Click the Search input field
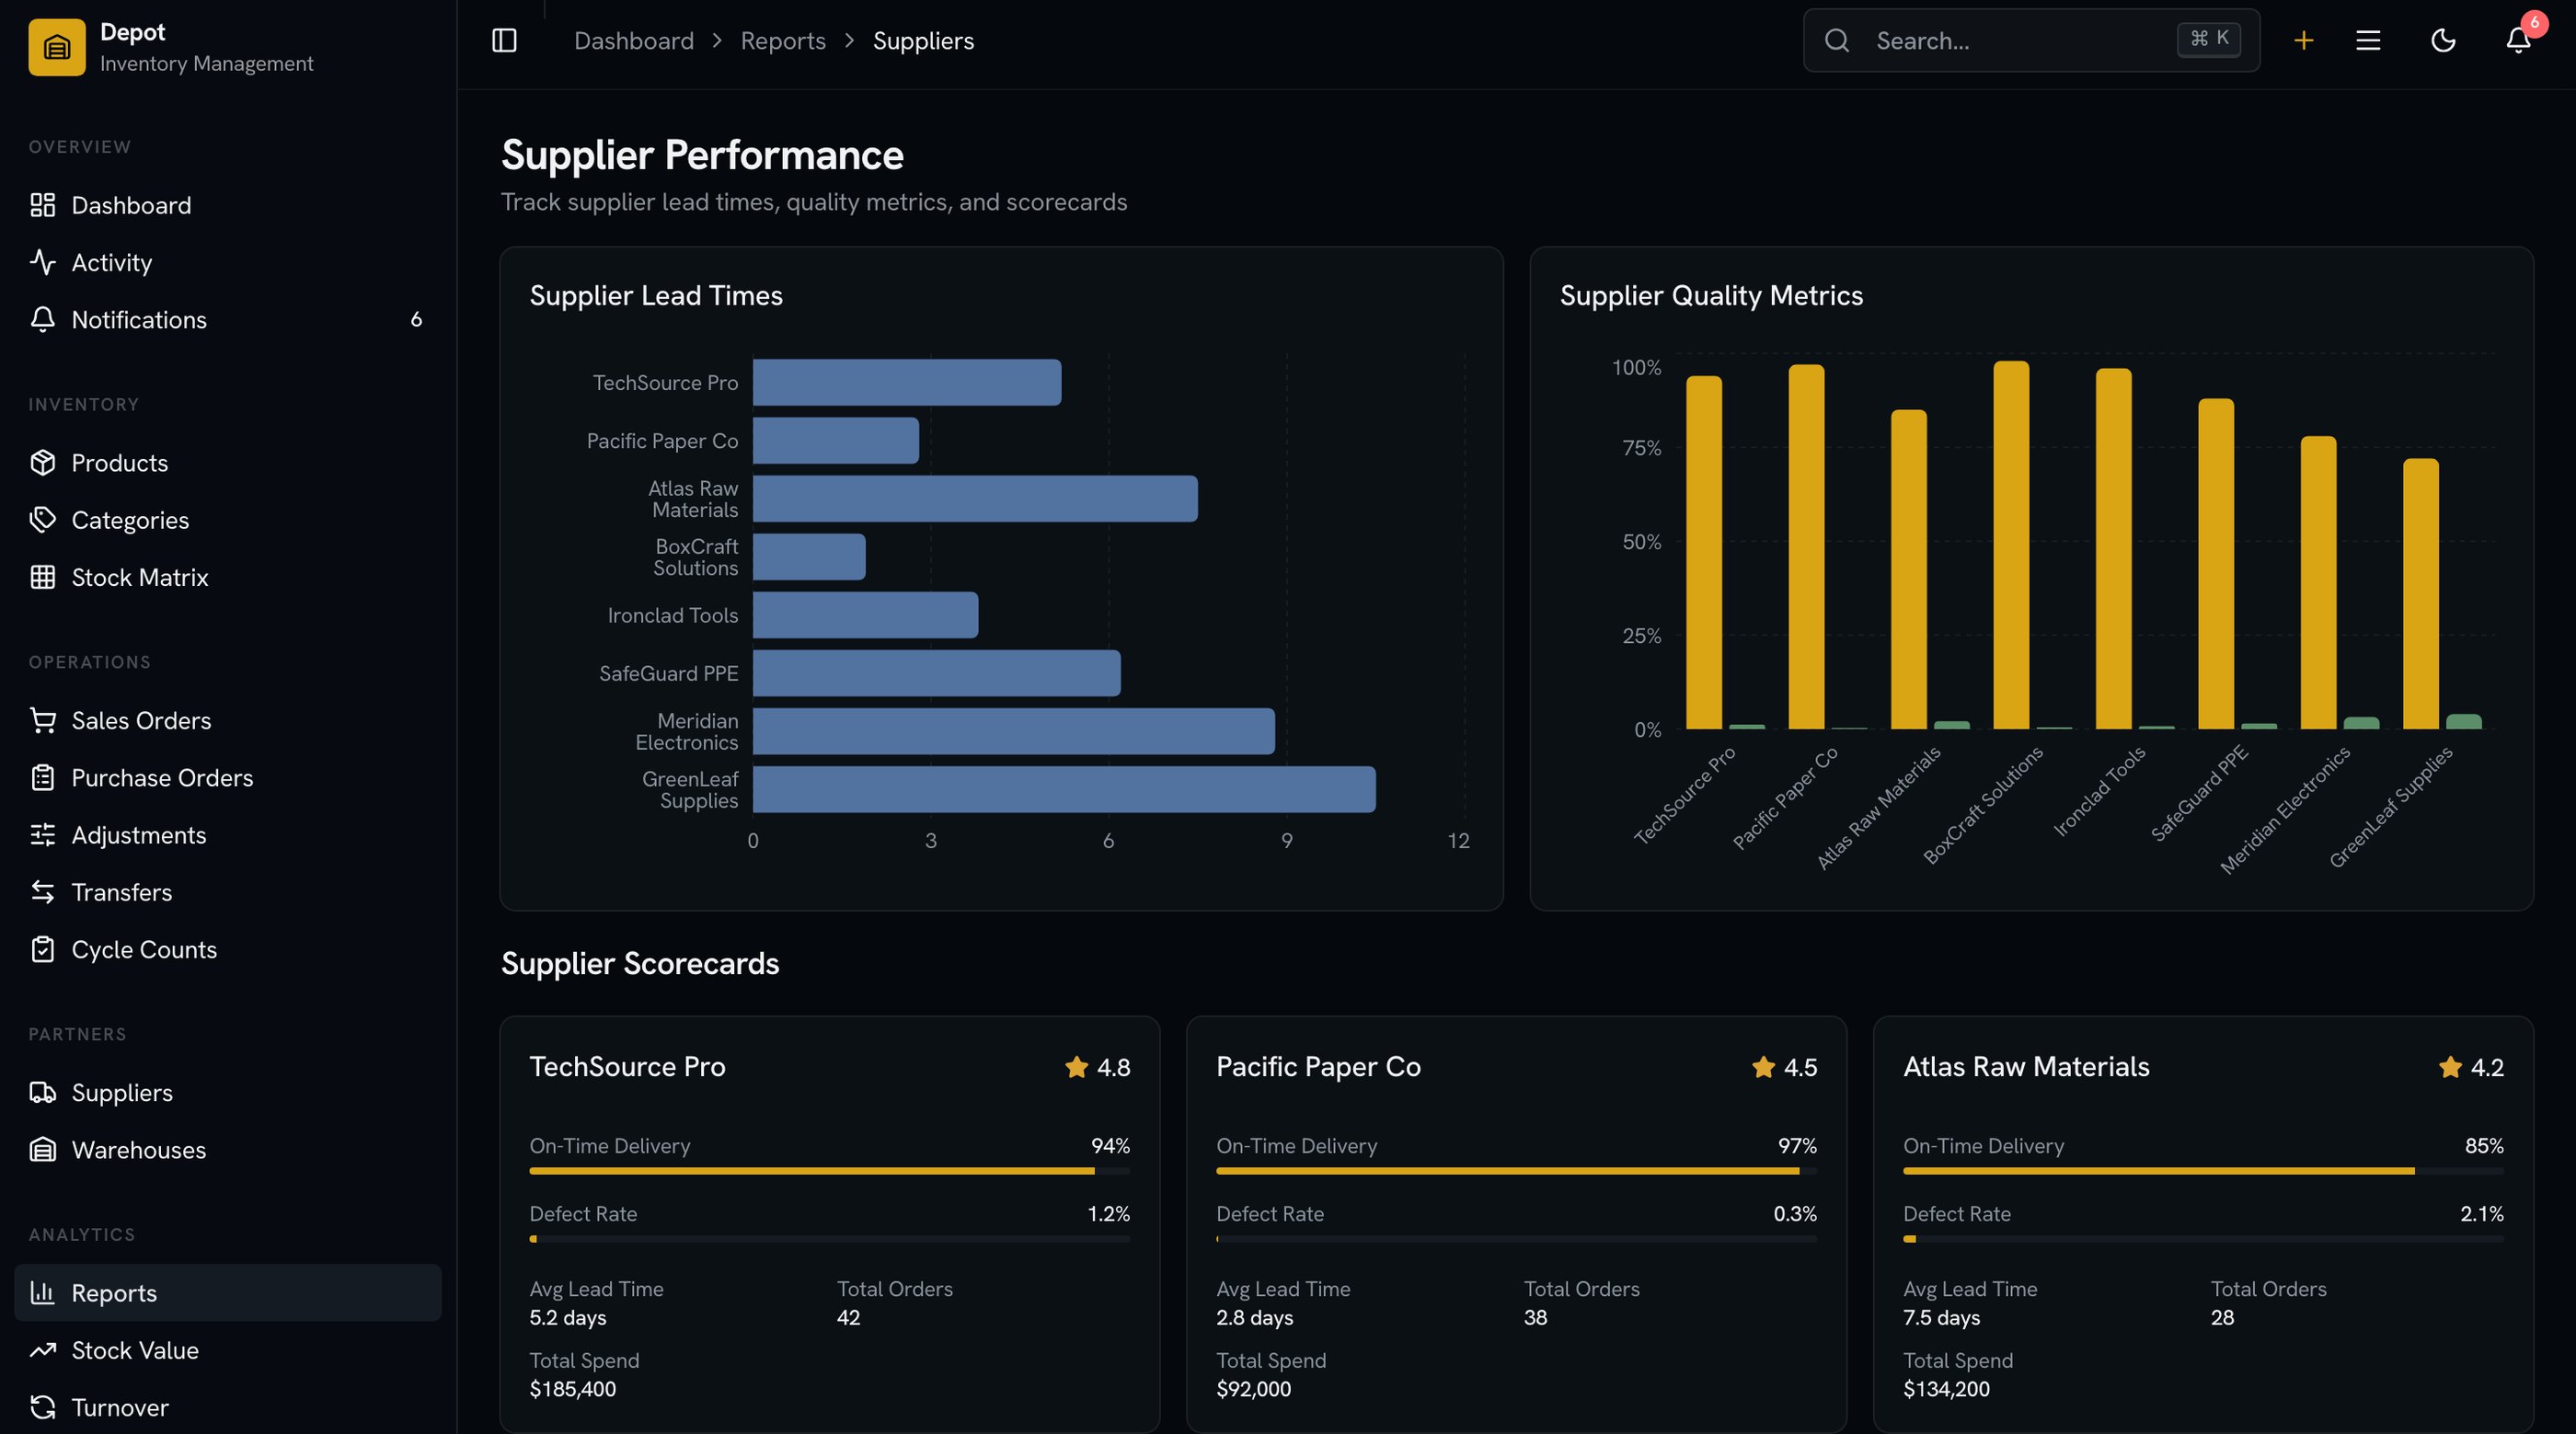 (x=2031, y=41)
